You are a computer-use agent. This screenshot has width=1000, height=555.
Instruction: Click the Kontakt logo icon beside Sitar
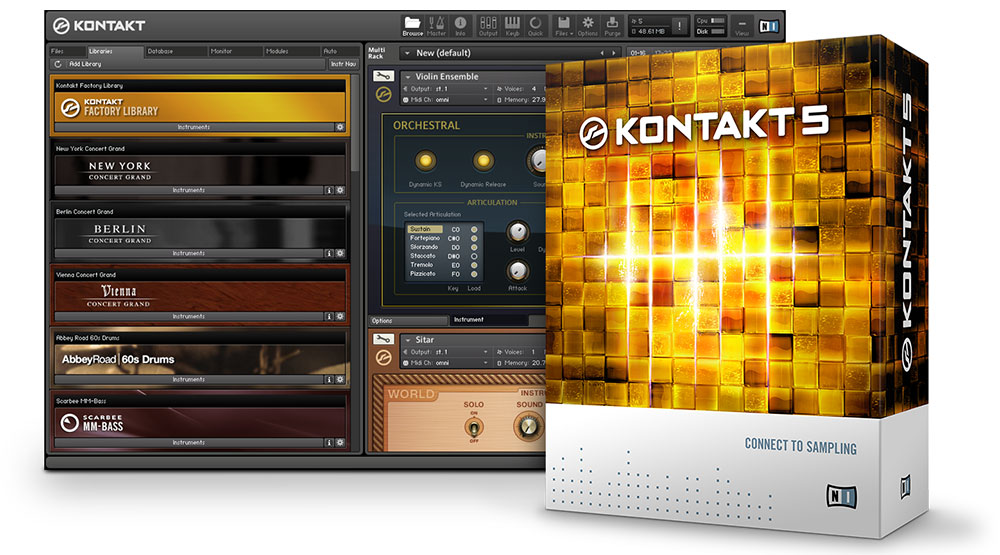coord(383,358)
